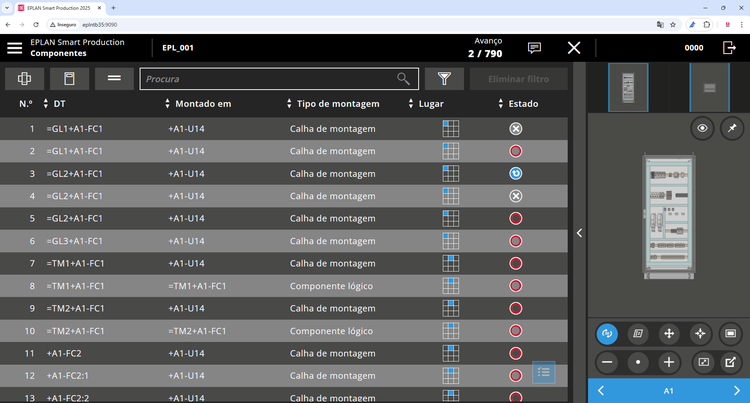Toggle the X status on row 1
Image resolution: width=750 pixels, height=403 pixels.
pyautogui.click(x=516, y=129)
